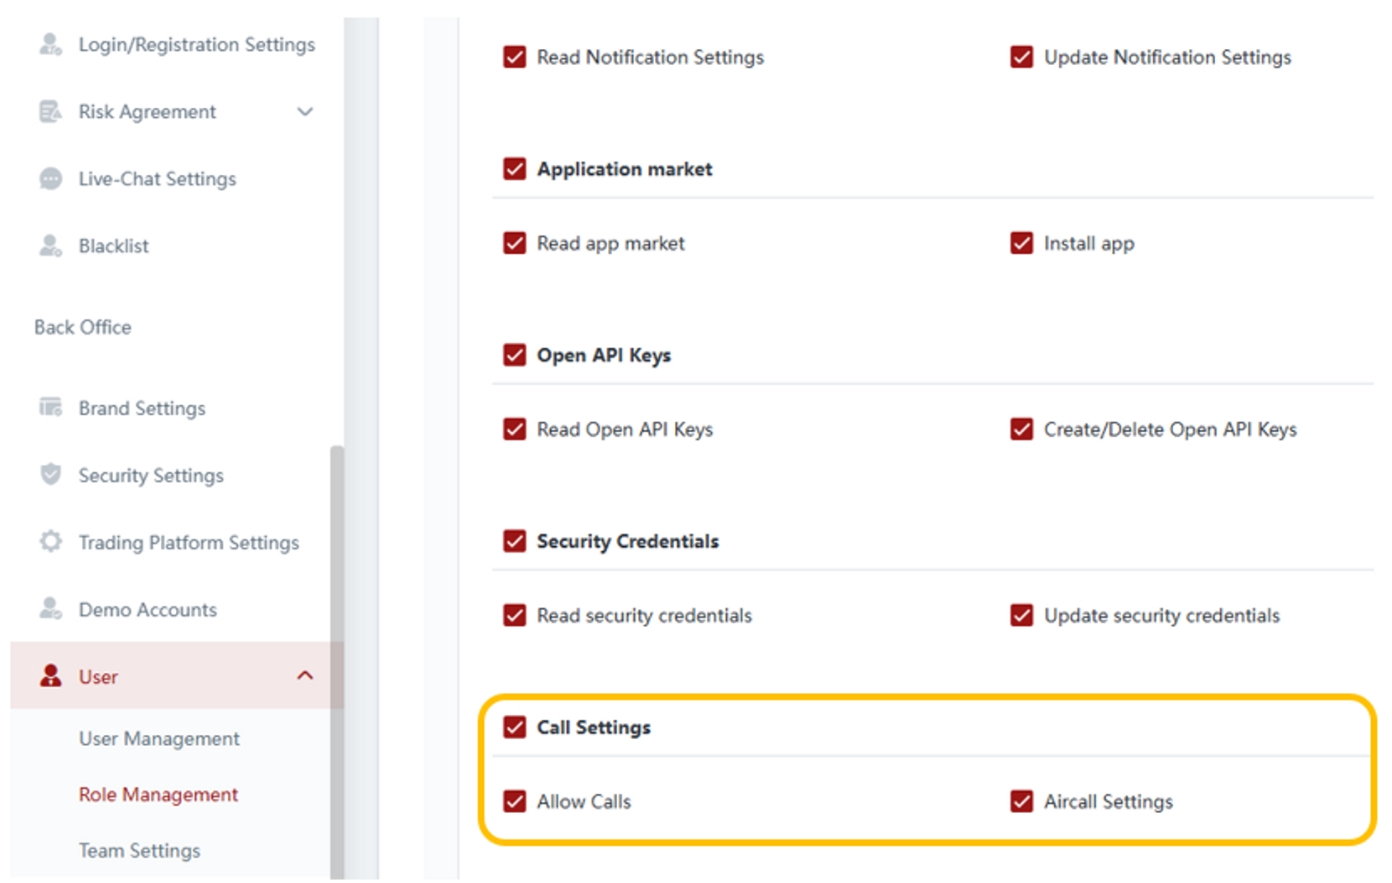Open User Management page
1392x883 pixels.
(159, 738)
